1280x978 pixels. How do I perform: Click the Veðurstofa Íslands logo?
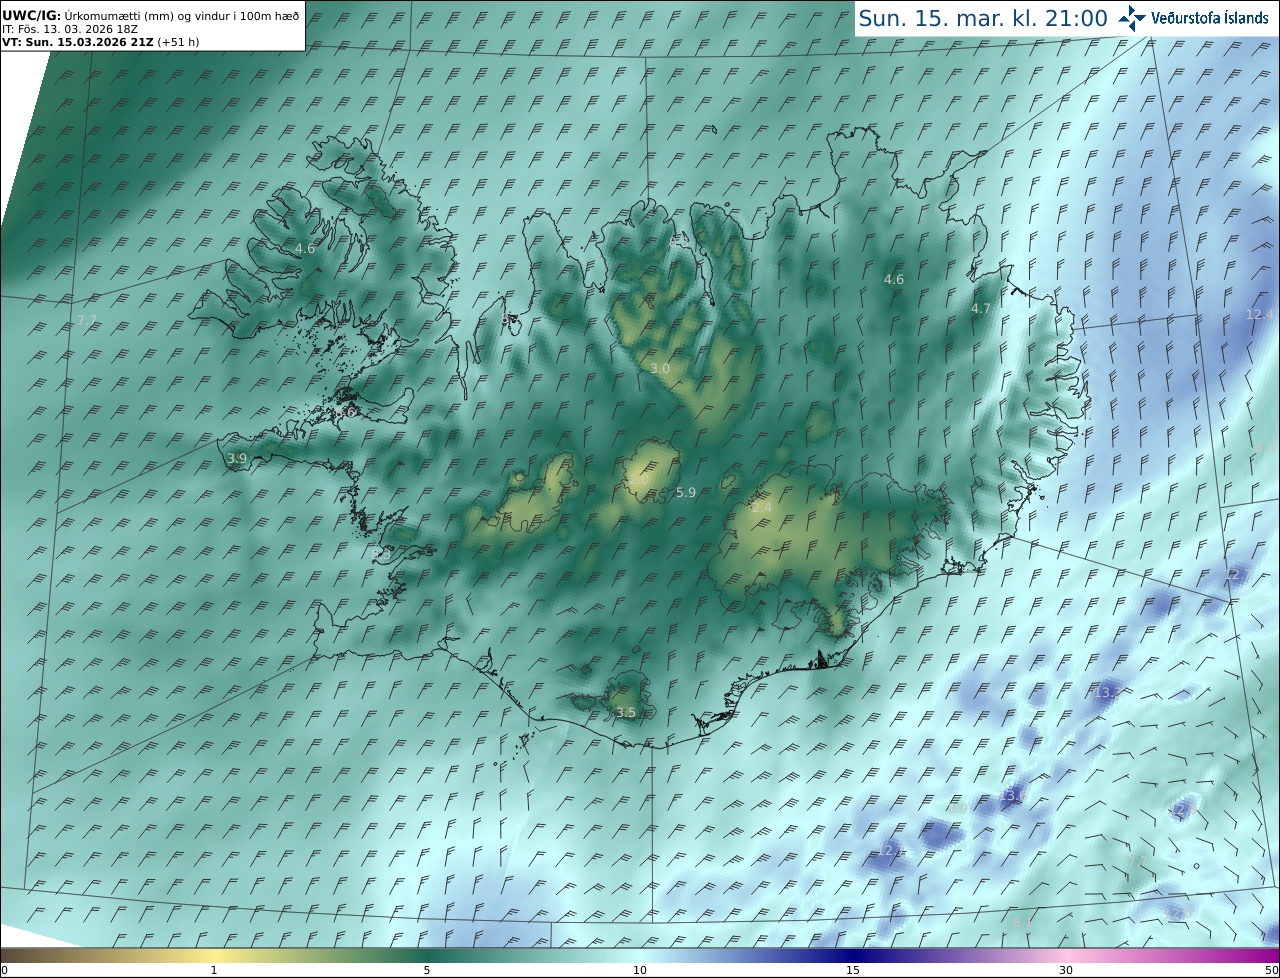1193,18
